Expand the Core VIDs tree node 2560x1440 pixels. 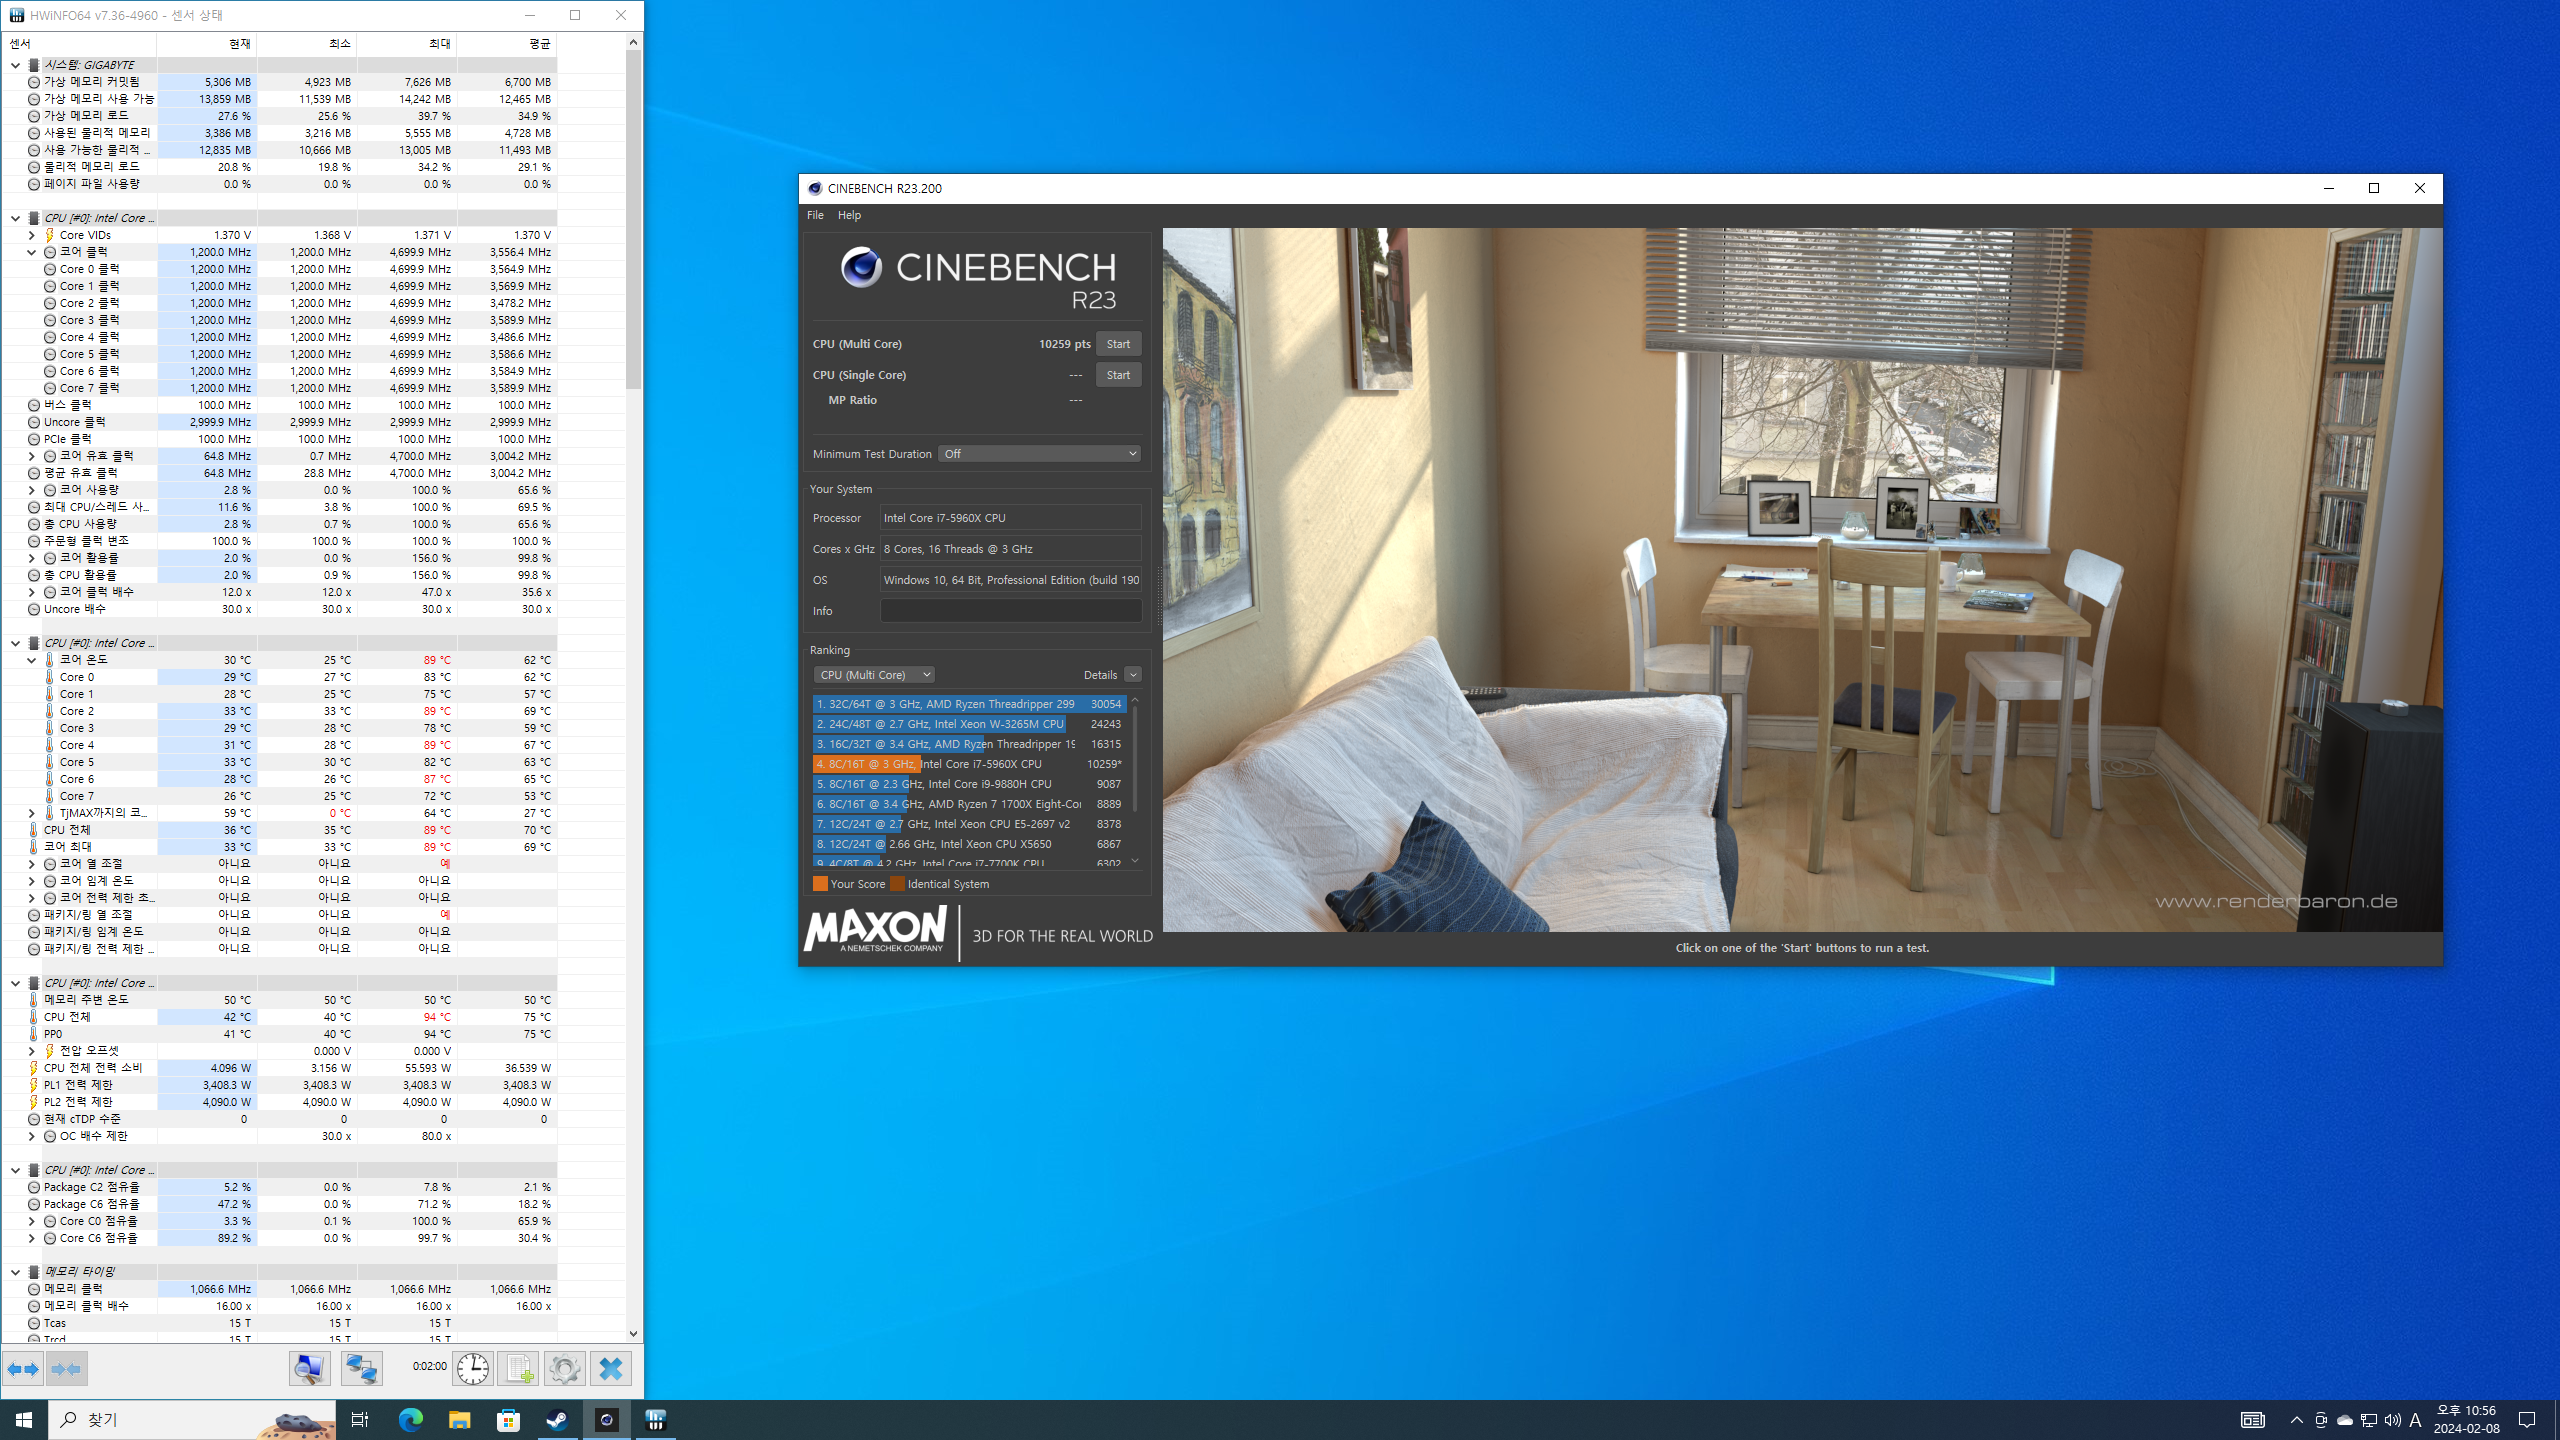32,235
